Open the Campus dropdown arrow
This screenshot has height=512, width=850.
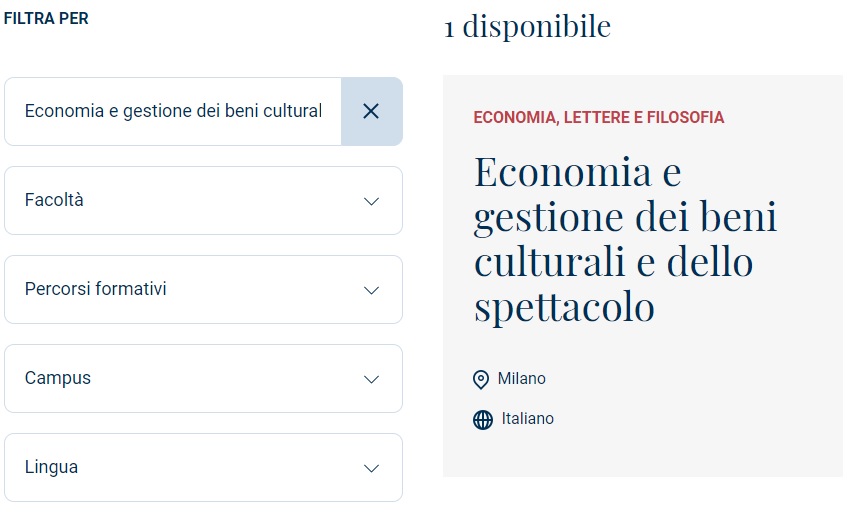coord(371,379)
